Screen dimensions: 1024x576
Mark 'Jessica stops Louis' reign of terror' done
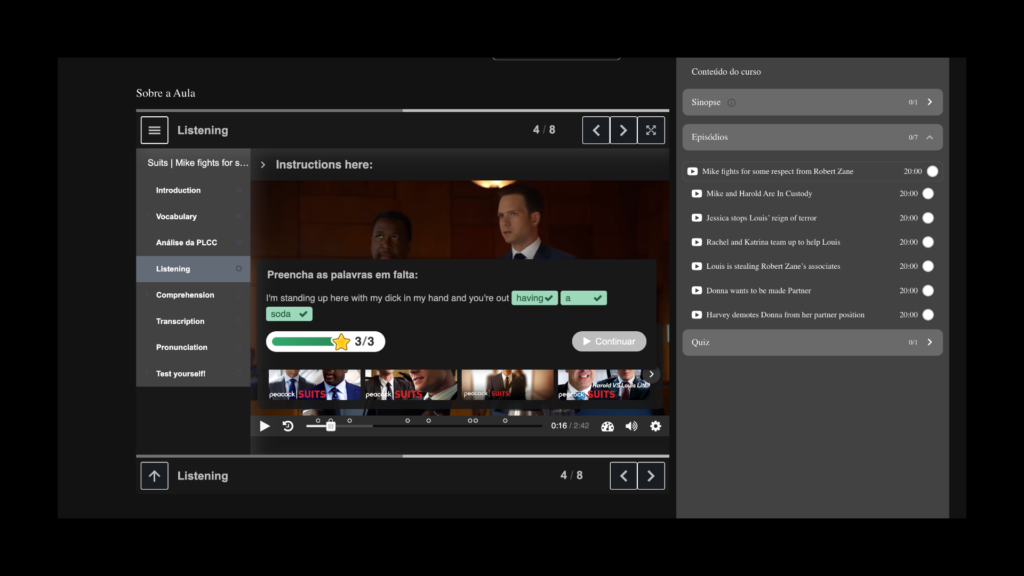(x=928, y=218)
